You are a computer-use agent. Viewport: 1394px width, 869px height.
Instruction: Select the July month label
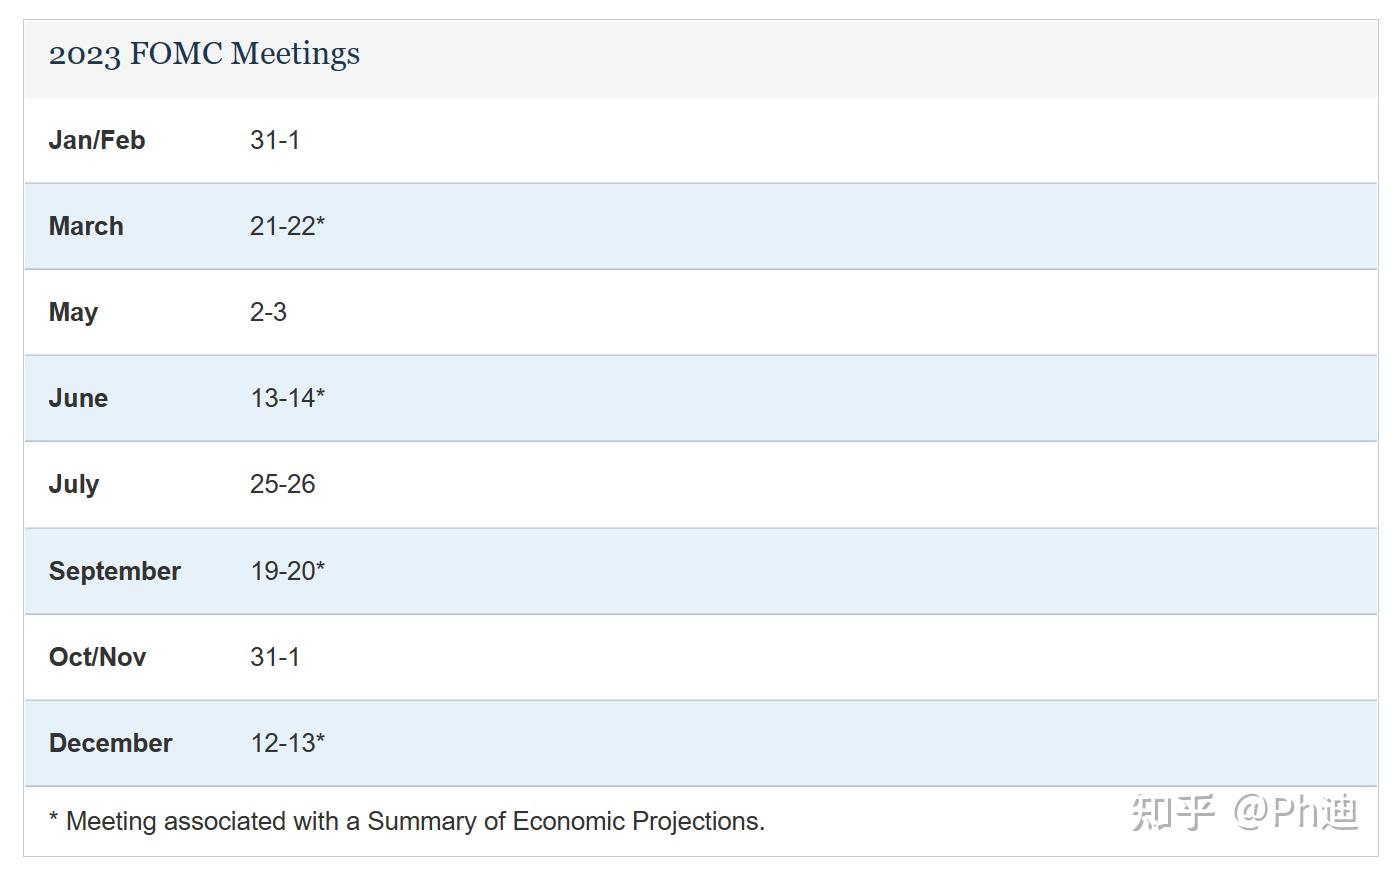click(x=74, y=484)
